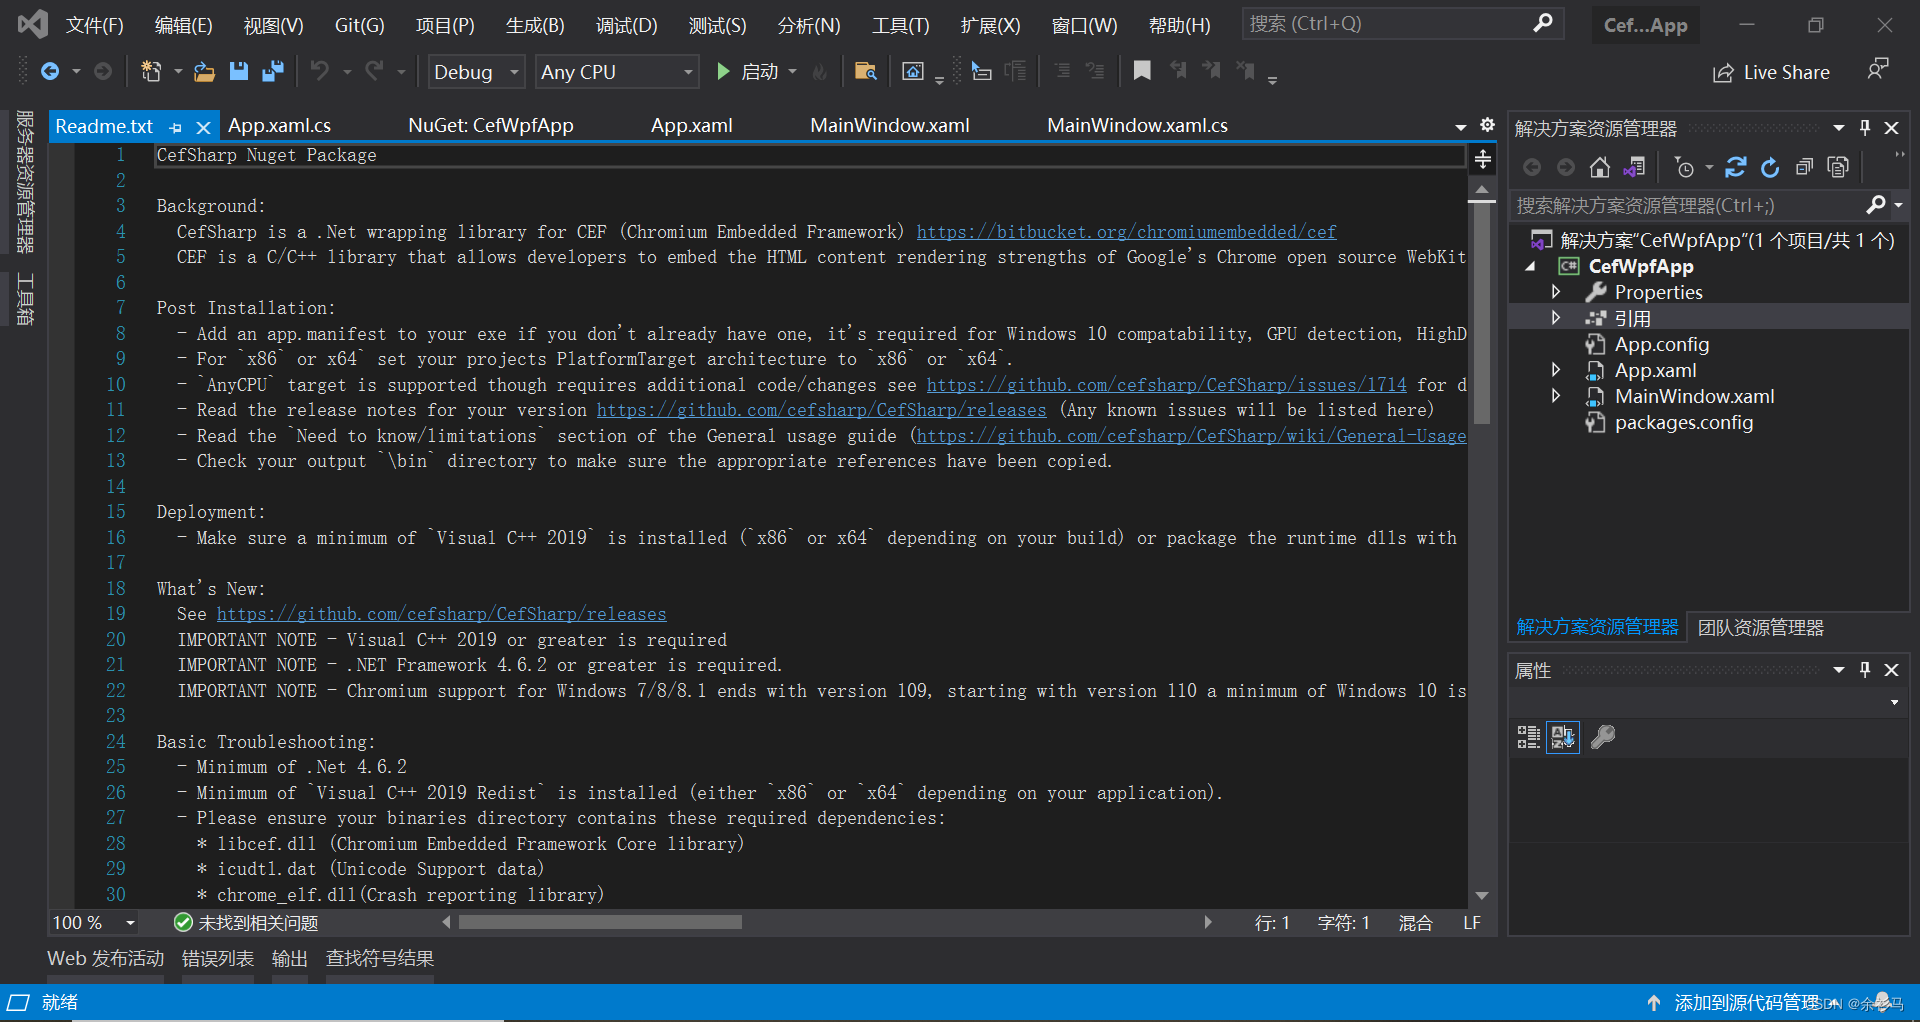Start debugging with the green 启动 arrow
The image size is (1920, 1022).
723,71
